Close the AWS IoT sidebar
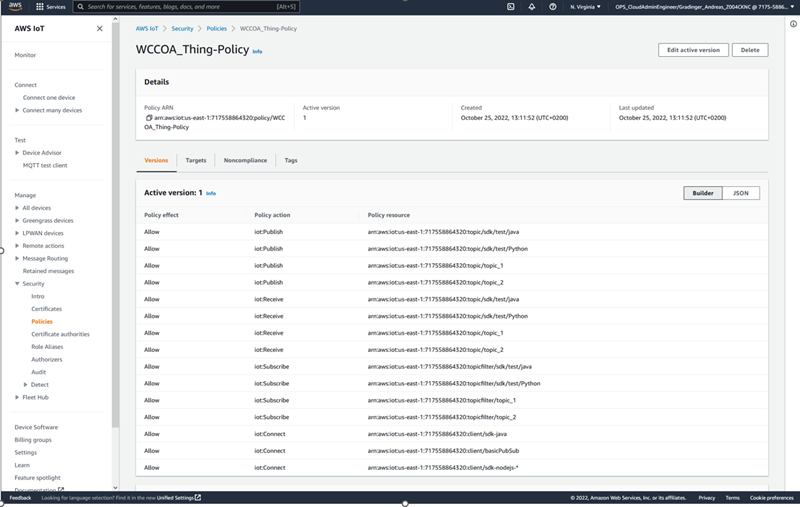This screenshot has width=800, height=507. click(x=99, y=29)
